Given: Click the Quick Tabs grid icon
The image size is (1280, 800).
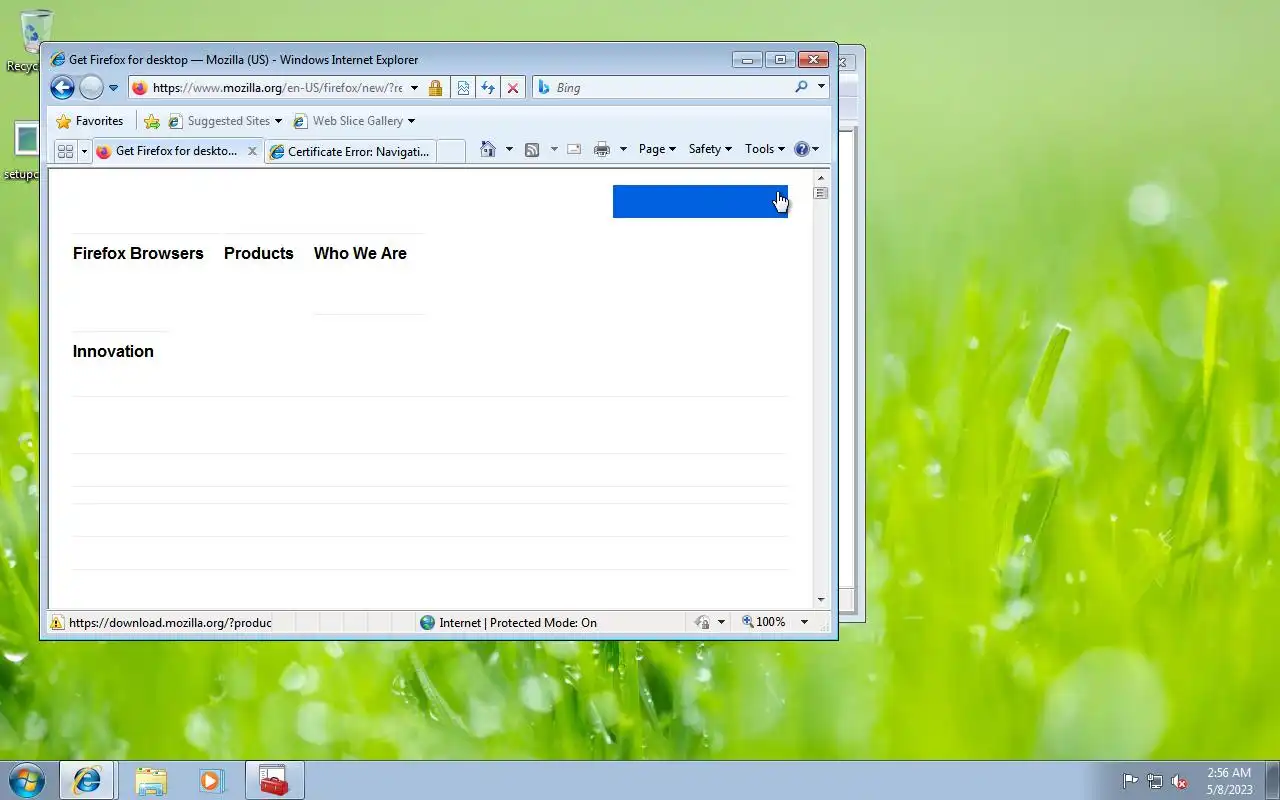Looking at the screenshot, I should (x=65, y=151).
